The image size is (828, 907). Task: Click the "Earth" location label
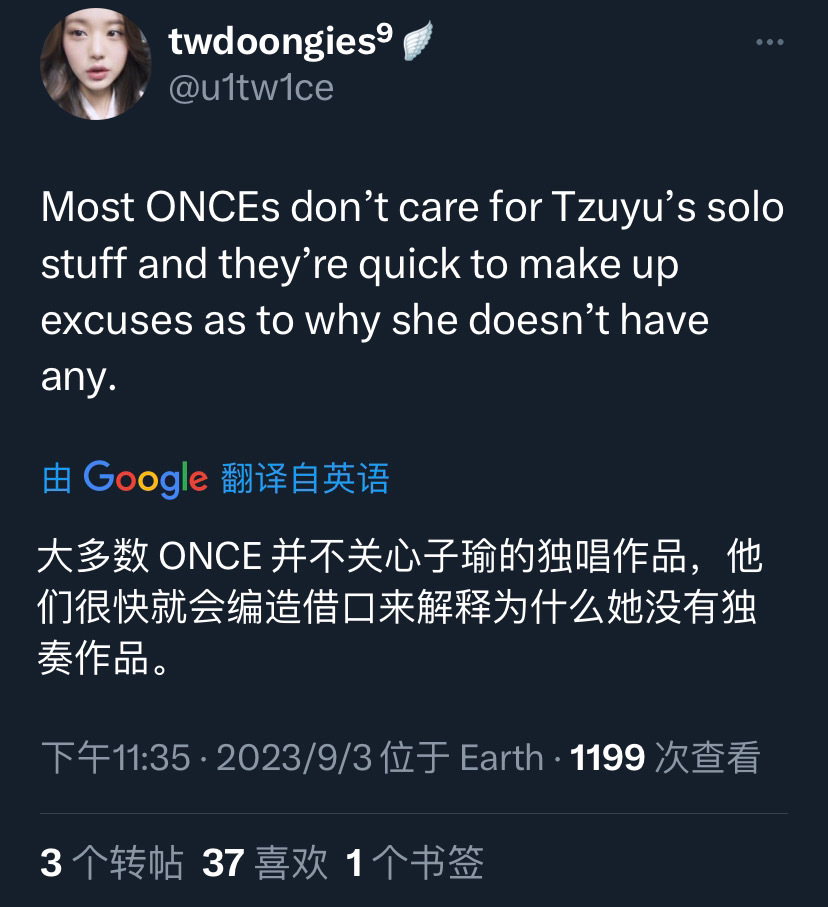click(x=501, y=757)
